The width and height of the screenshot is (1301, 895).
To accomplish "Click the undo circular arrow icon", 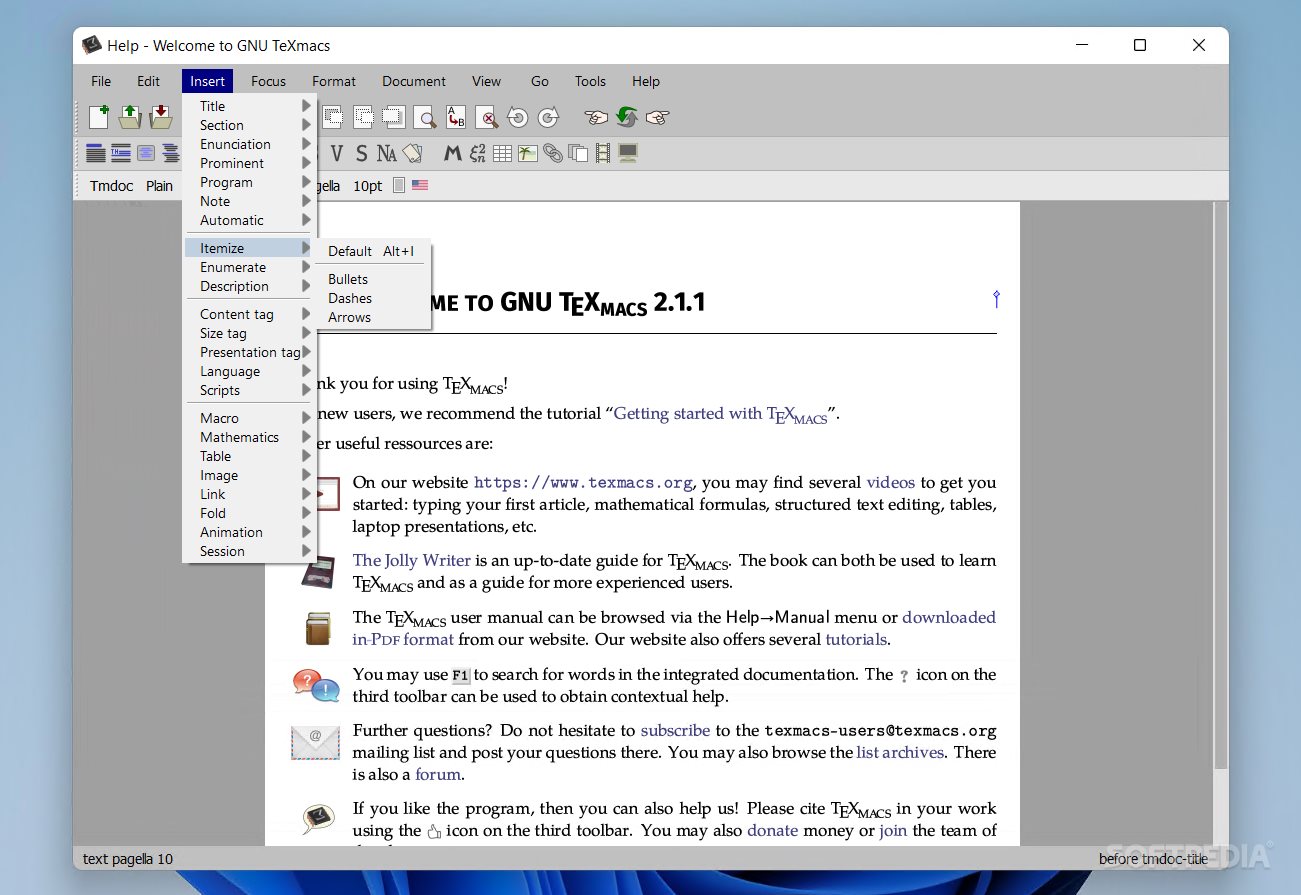I will pyautogui.click(x=517, y=117).
